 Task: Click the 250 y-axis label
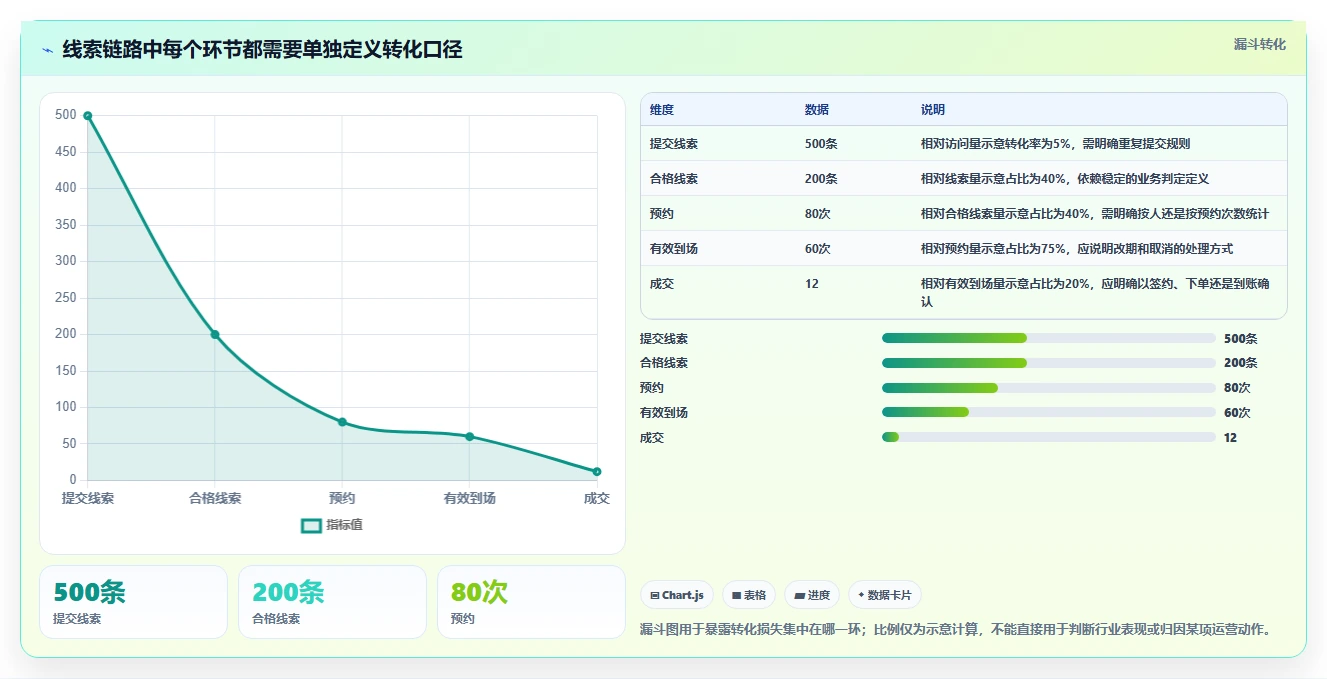point(66,297)
